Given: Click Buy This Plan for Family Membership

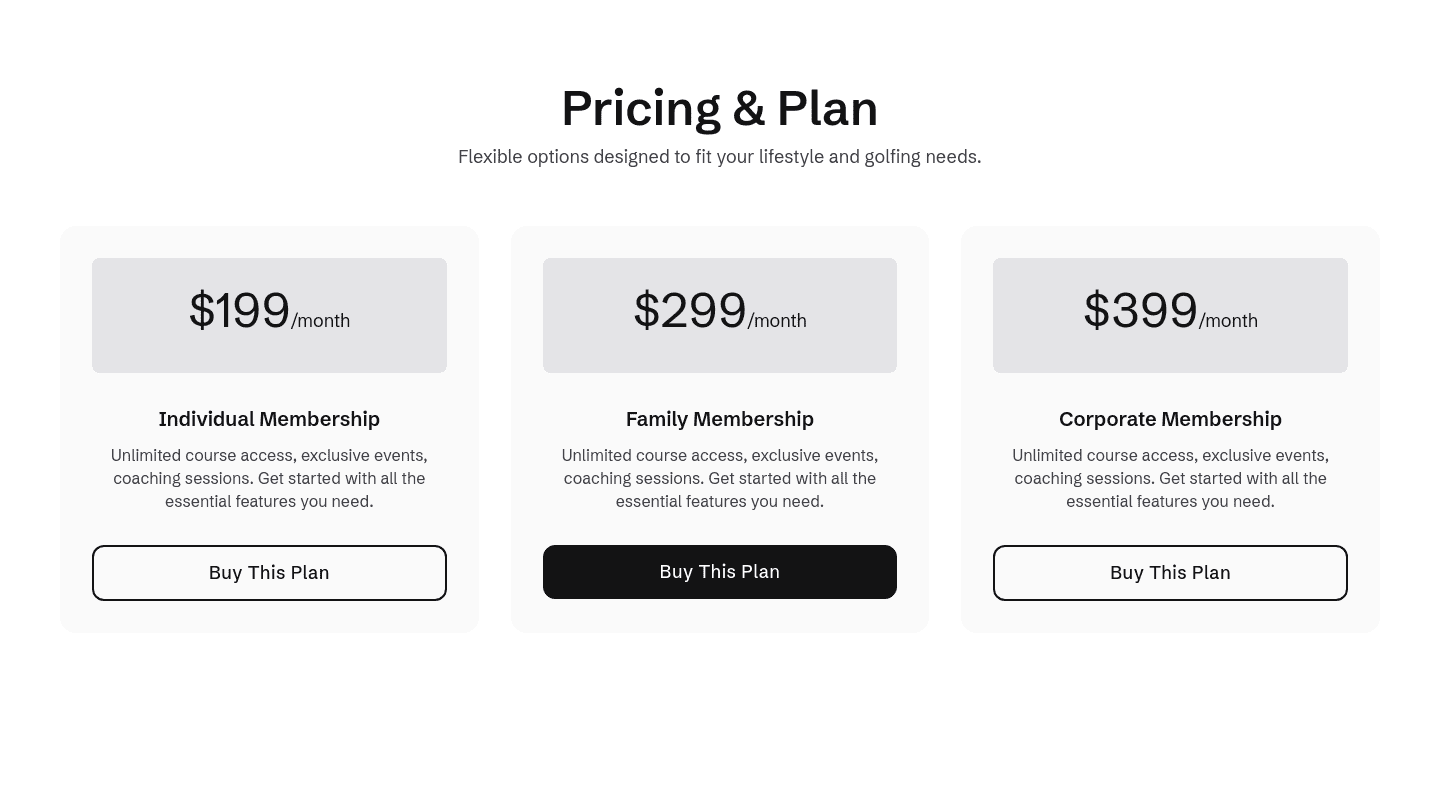Looking at the screenshot, I should [x=719, y=571].
